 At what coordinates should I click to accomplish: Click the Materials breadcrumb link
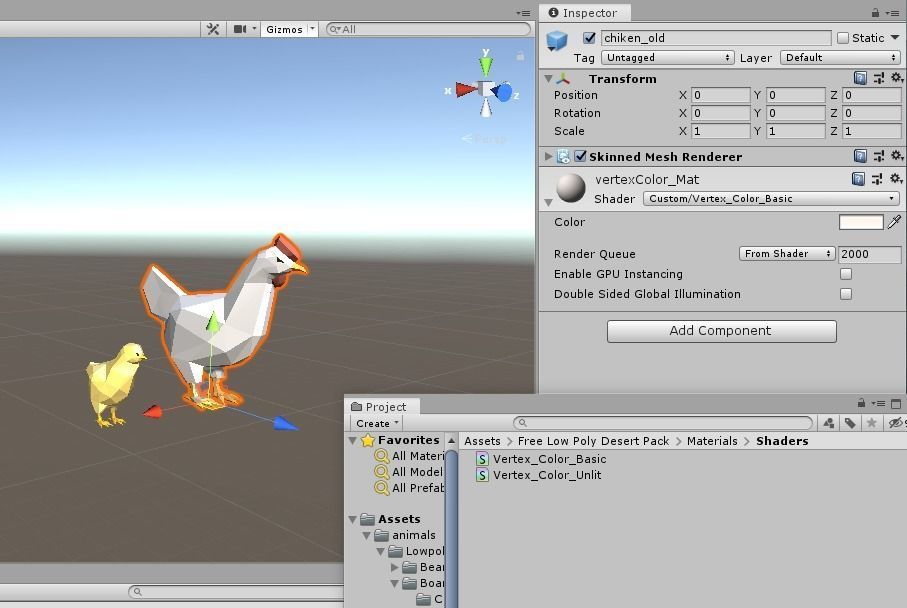coord(712,441)
